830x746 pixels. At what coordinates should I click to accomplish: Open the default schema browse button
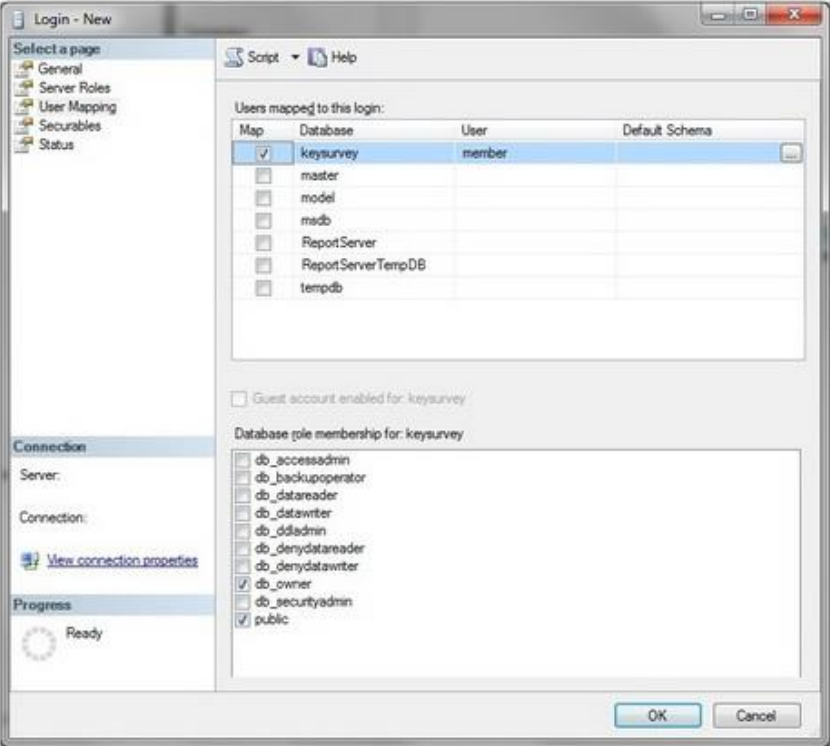792,154
